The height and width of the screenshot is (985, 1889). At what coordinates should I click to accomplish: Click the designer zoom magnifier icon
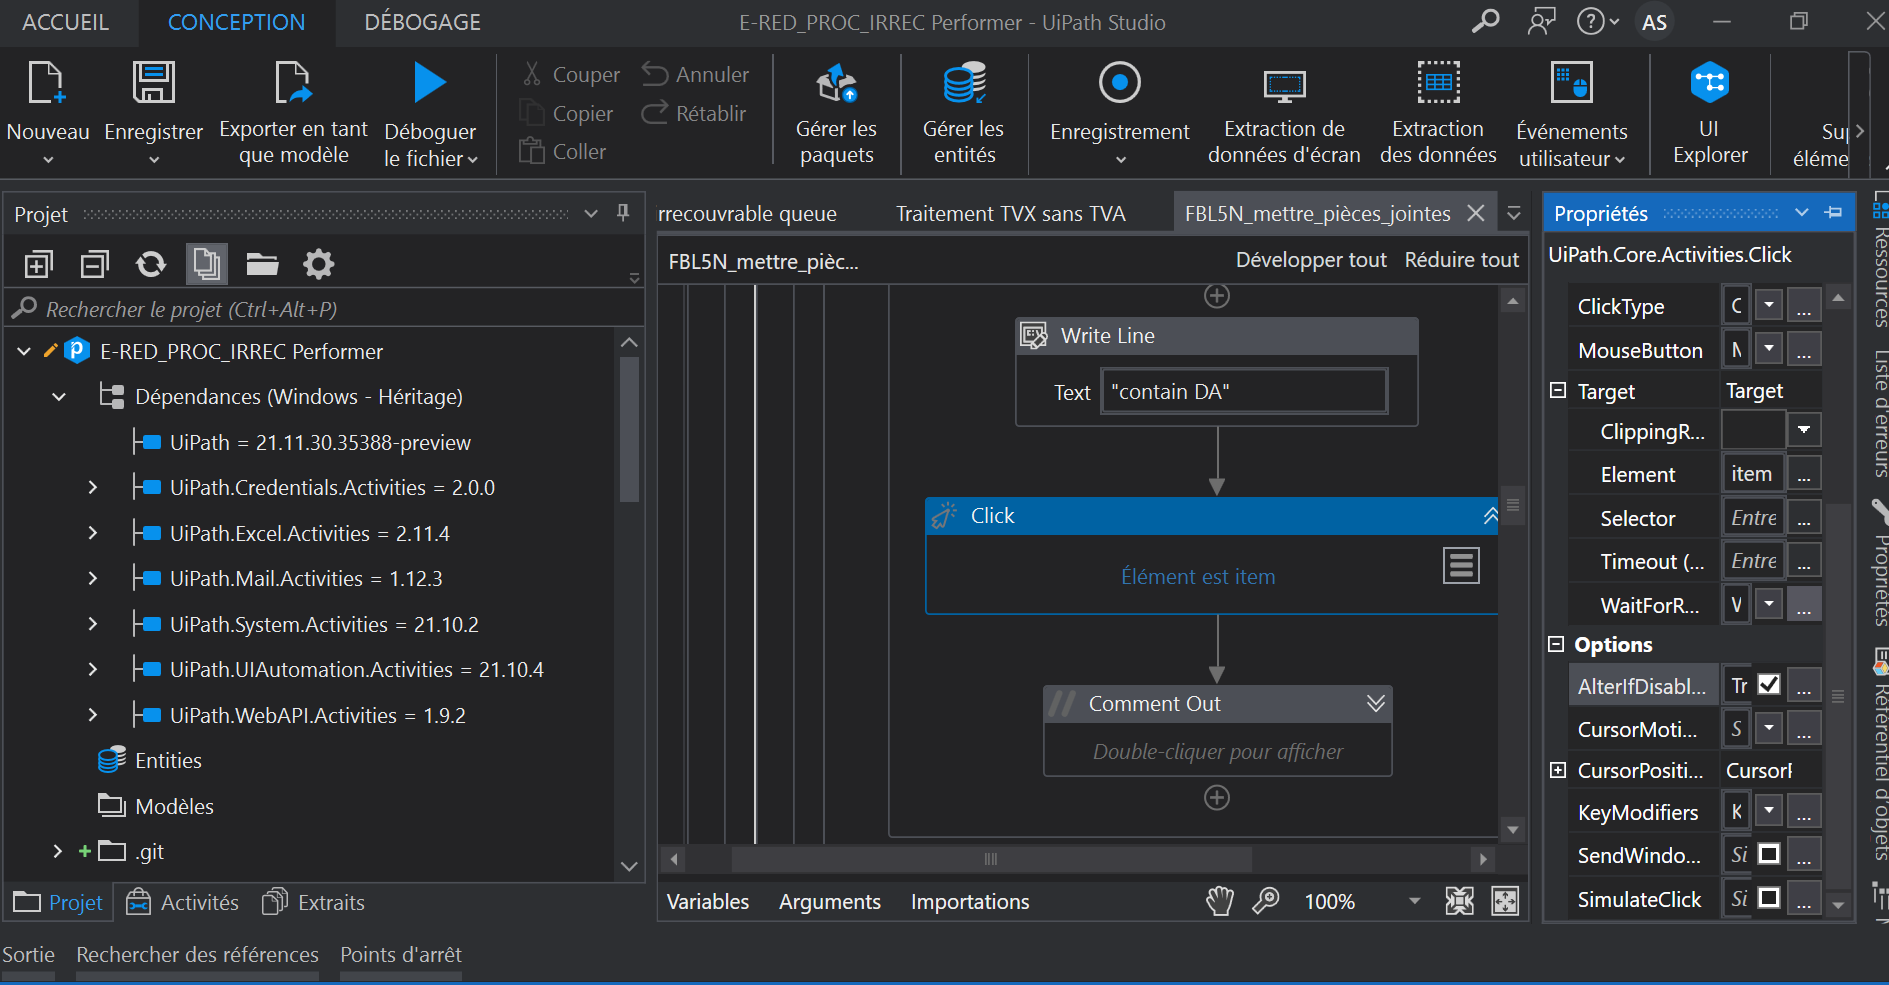[1266, 901]
